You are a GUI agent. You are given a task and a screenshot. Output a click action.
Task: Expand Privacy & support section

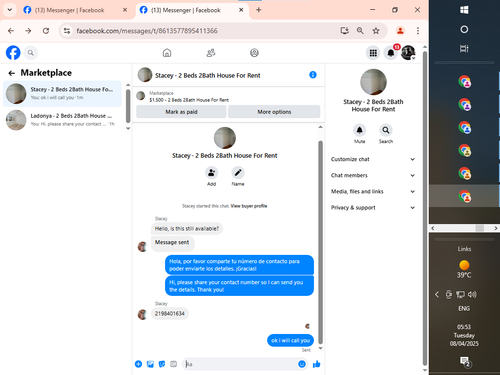373,207
